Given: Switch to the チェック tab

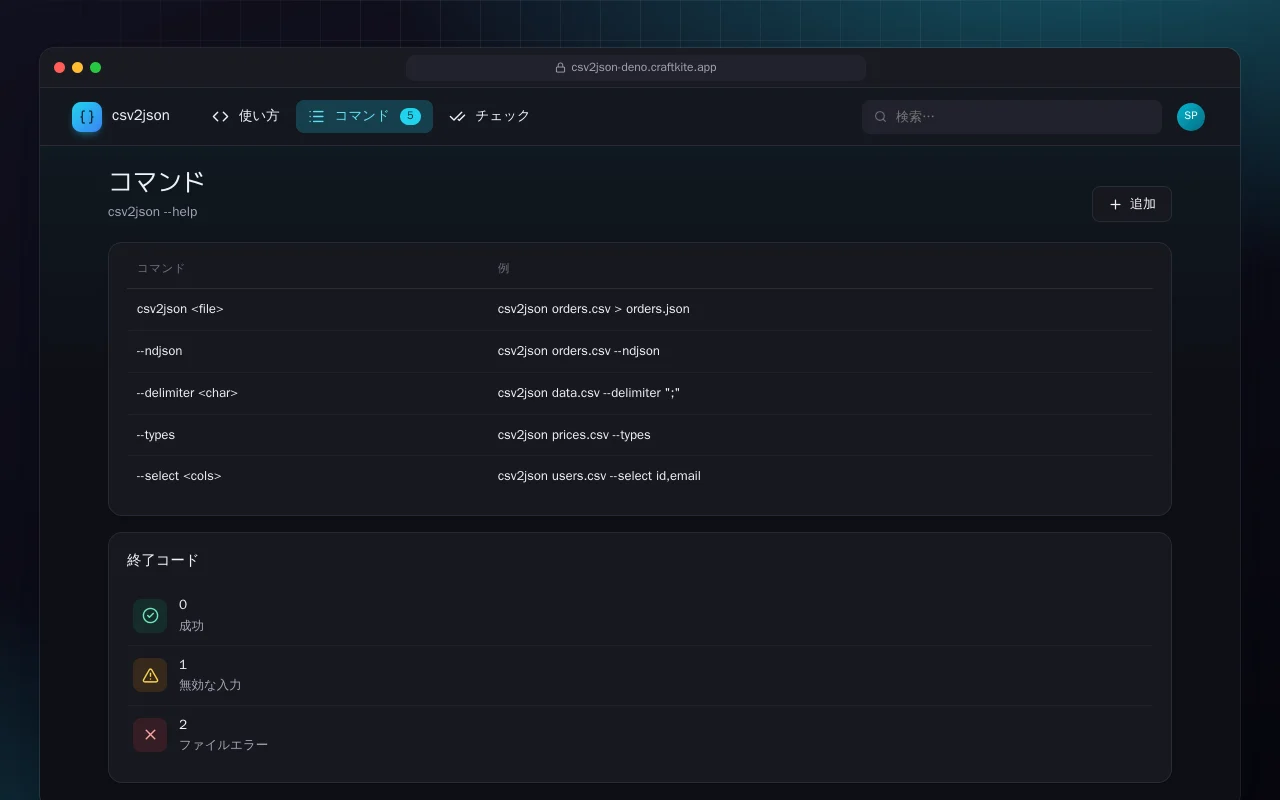Looking at the screenshot, I should coord(490,116).
